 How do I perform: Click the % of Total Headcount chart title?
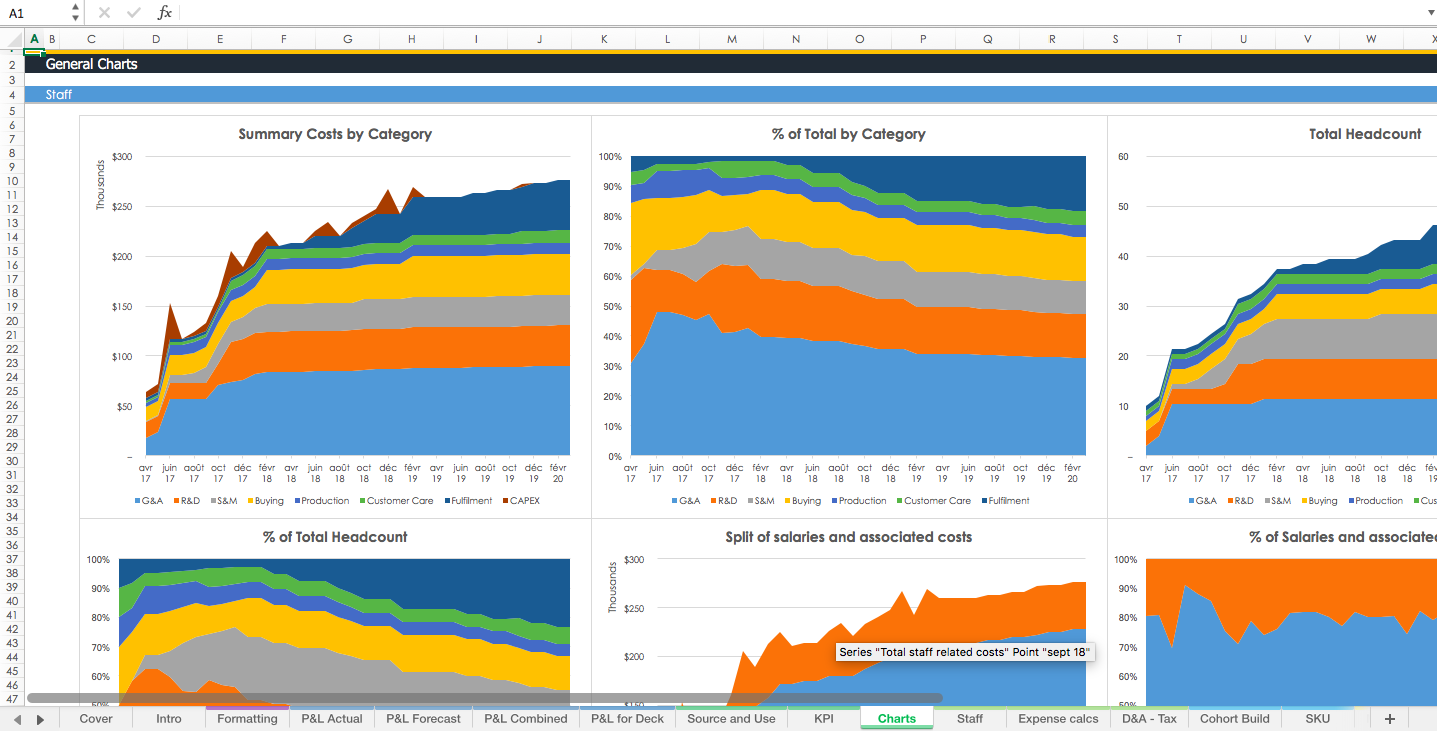(335, 537)
